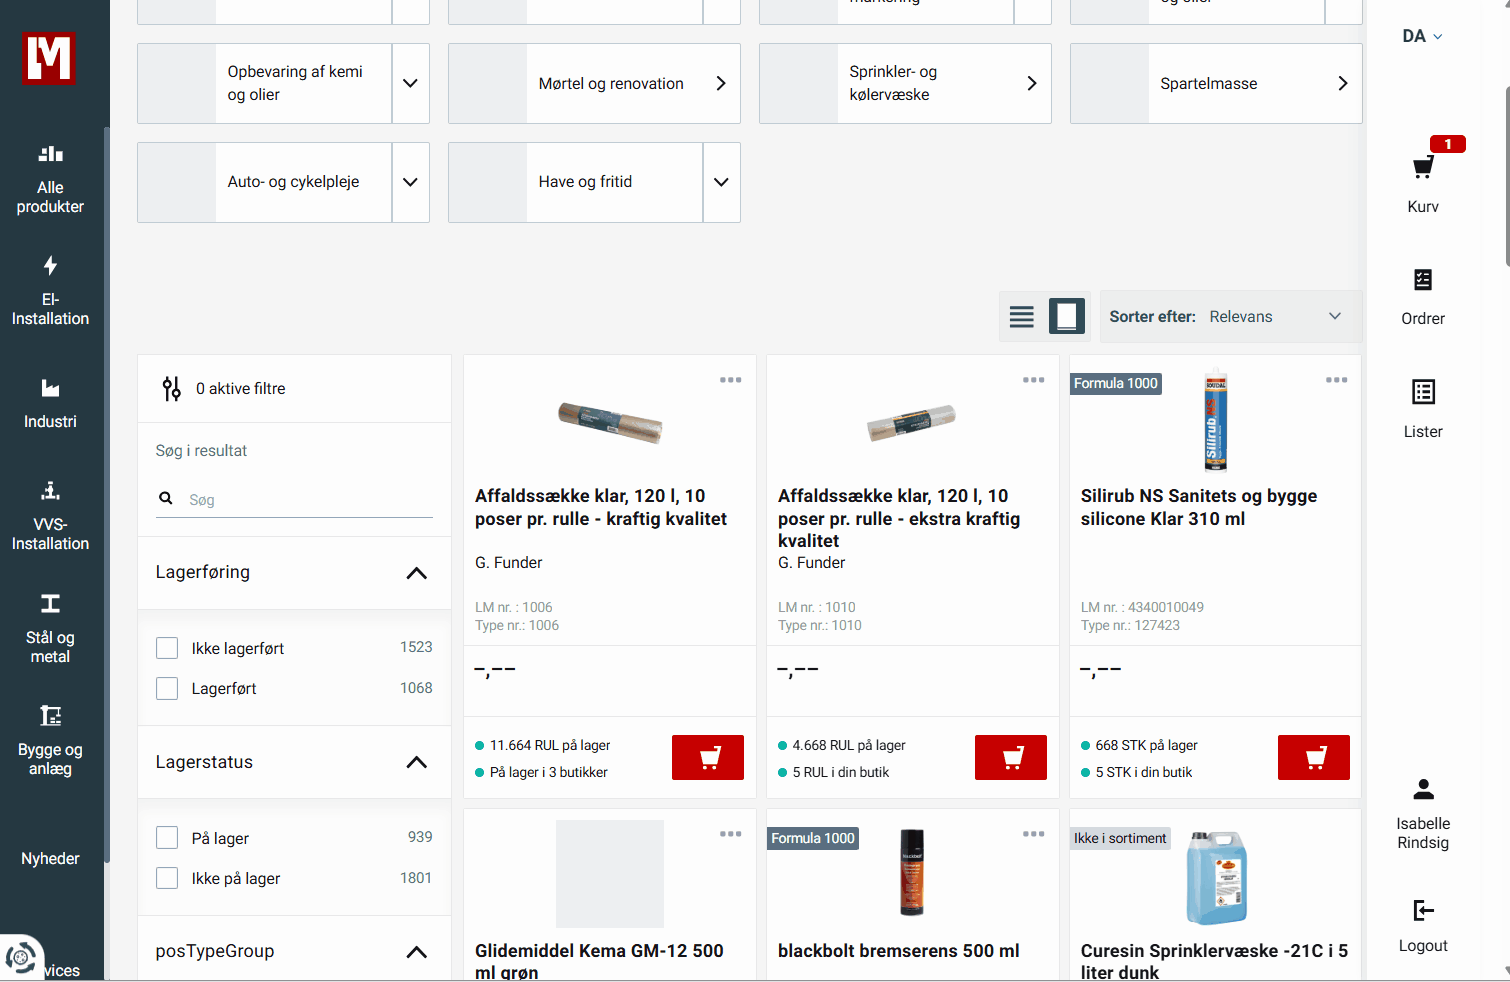Image resolution: width=1510 pixels, height=982 pixels.
Task: Go to VVS-Installation menu item
Action: coord(50,517)
